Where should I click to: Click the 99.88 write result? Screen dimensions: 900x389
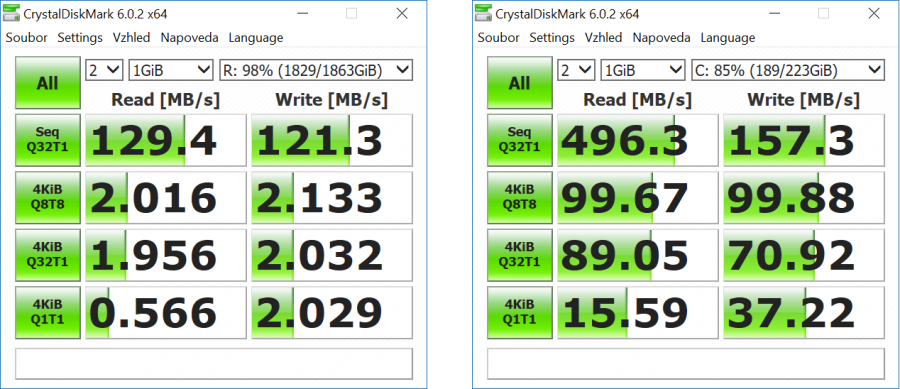pyautogui.click(x=804, y=198)
